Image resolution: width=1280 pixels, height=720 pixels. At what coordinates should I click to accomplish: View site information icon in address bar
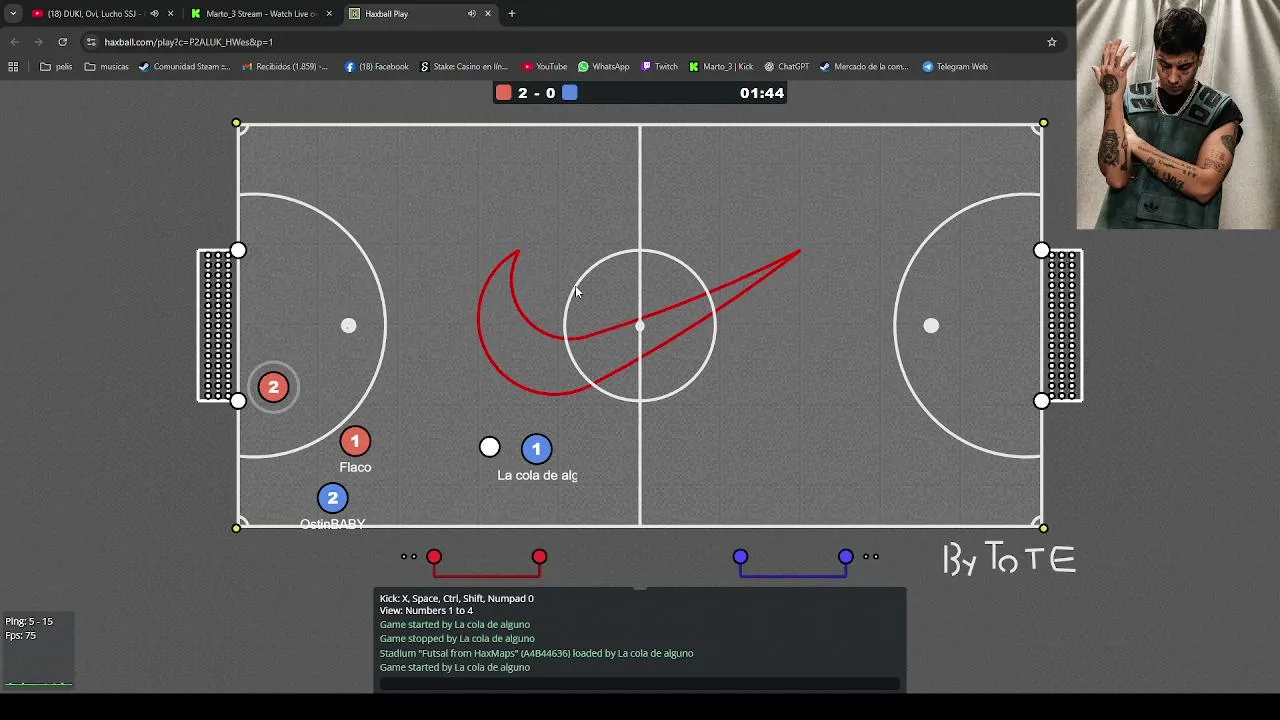click(91, 42)
